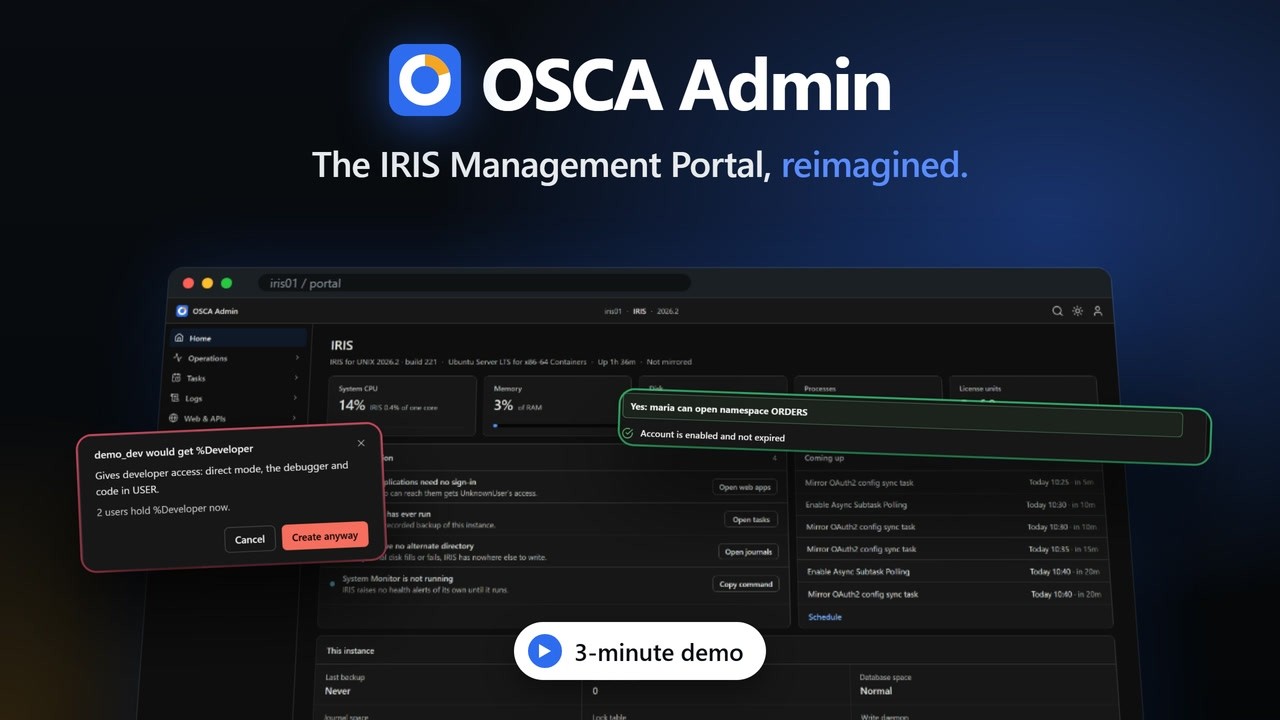The width and height of the screenshot is (1280, 720).
Task: Click the Open journals button
Action: pos(748,551)
